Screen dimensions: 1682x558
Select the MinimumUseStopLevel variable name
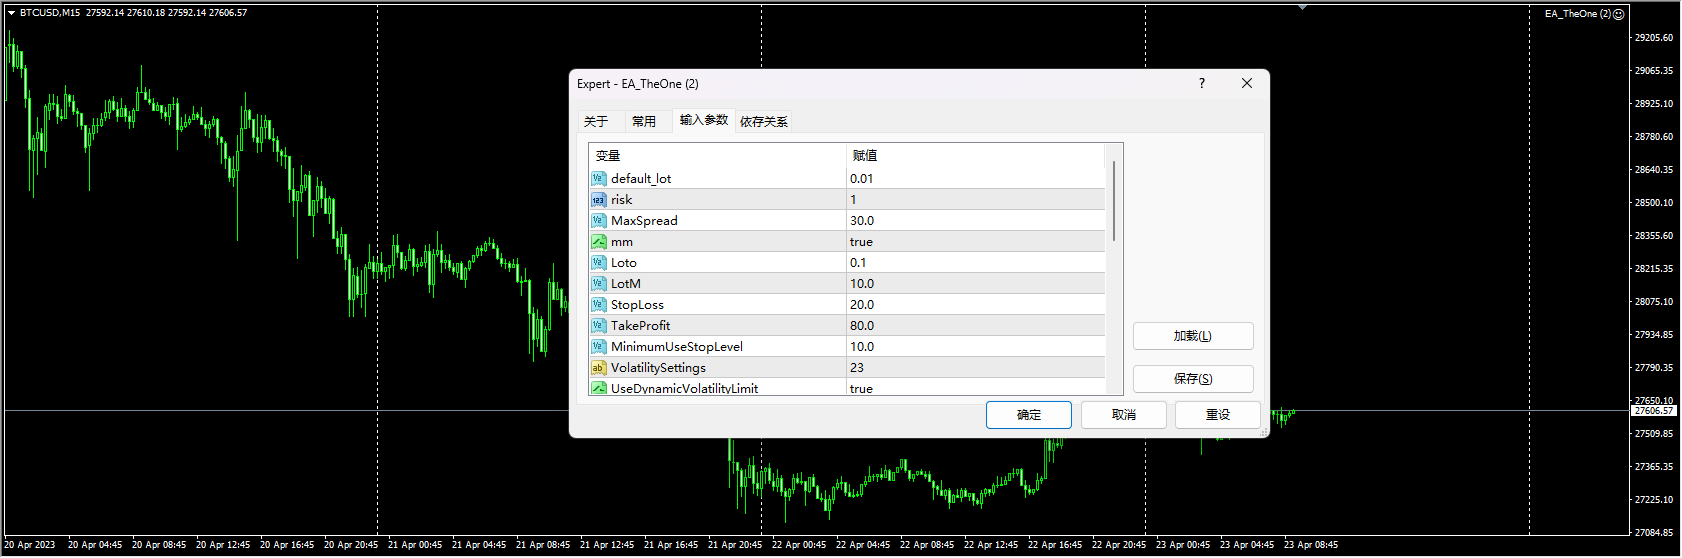(677, 347)
